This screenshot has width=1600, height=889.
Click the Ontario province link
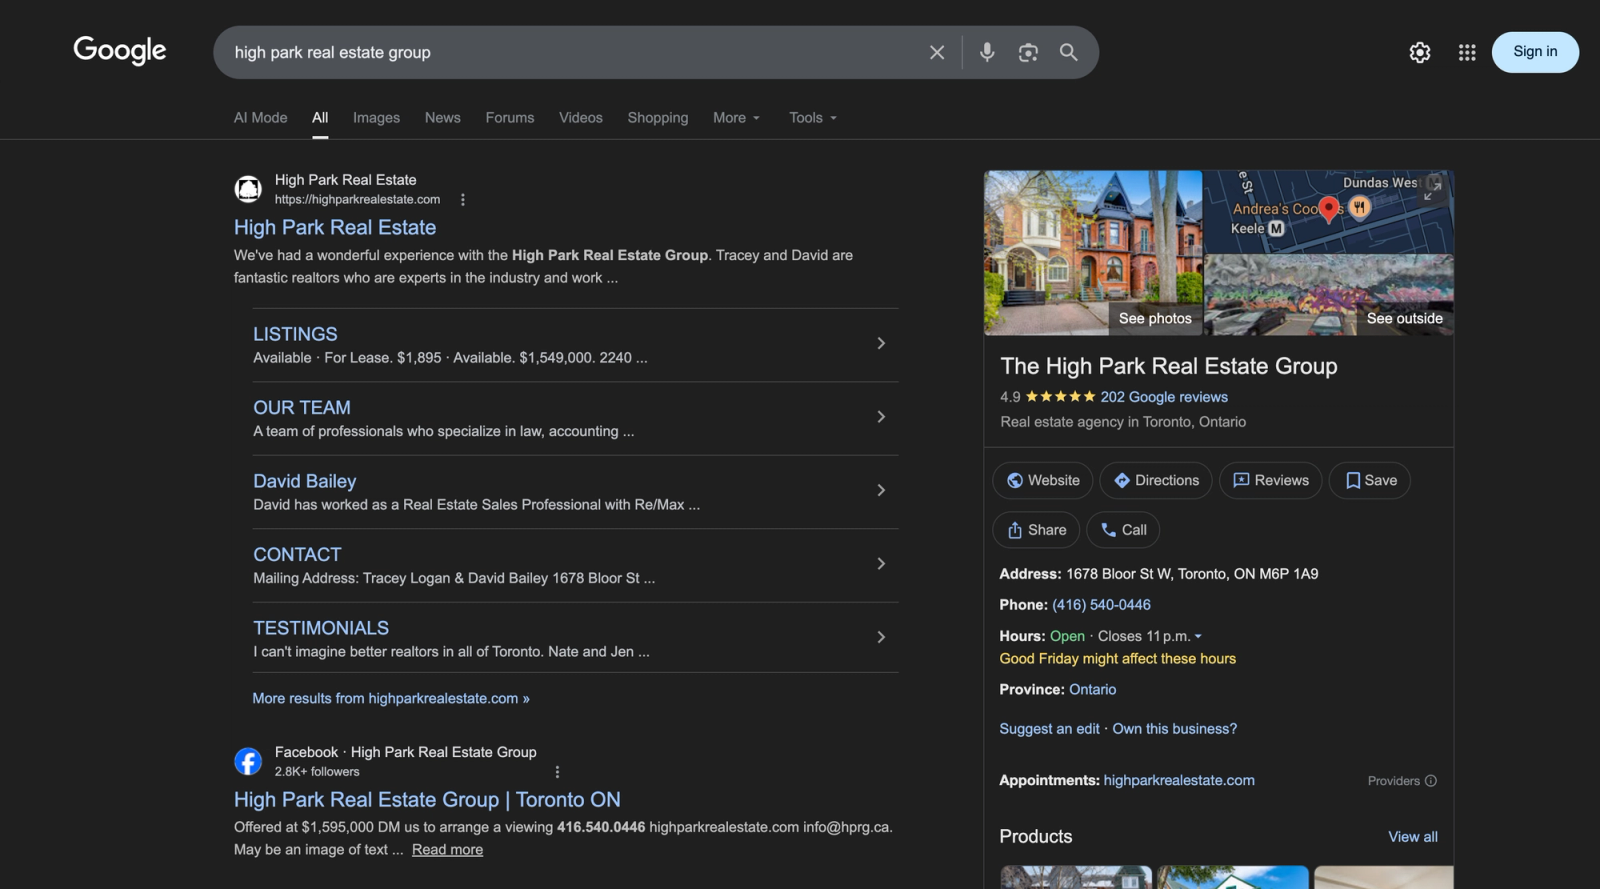(1092, 690)
